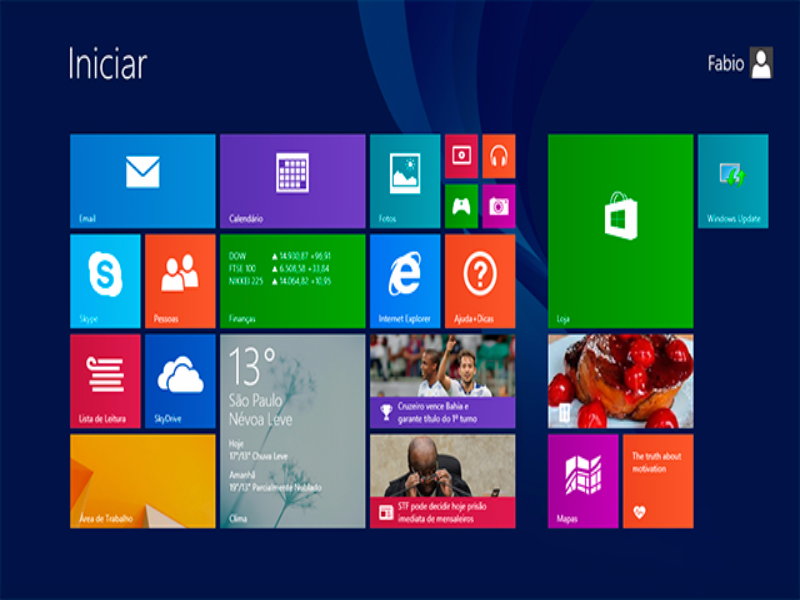Open the Finanças stock tile
This screenshot has width=800, height=600.
(x=293, y=281)
